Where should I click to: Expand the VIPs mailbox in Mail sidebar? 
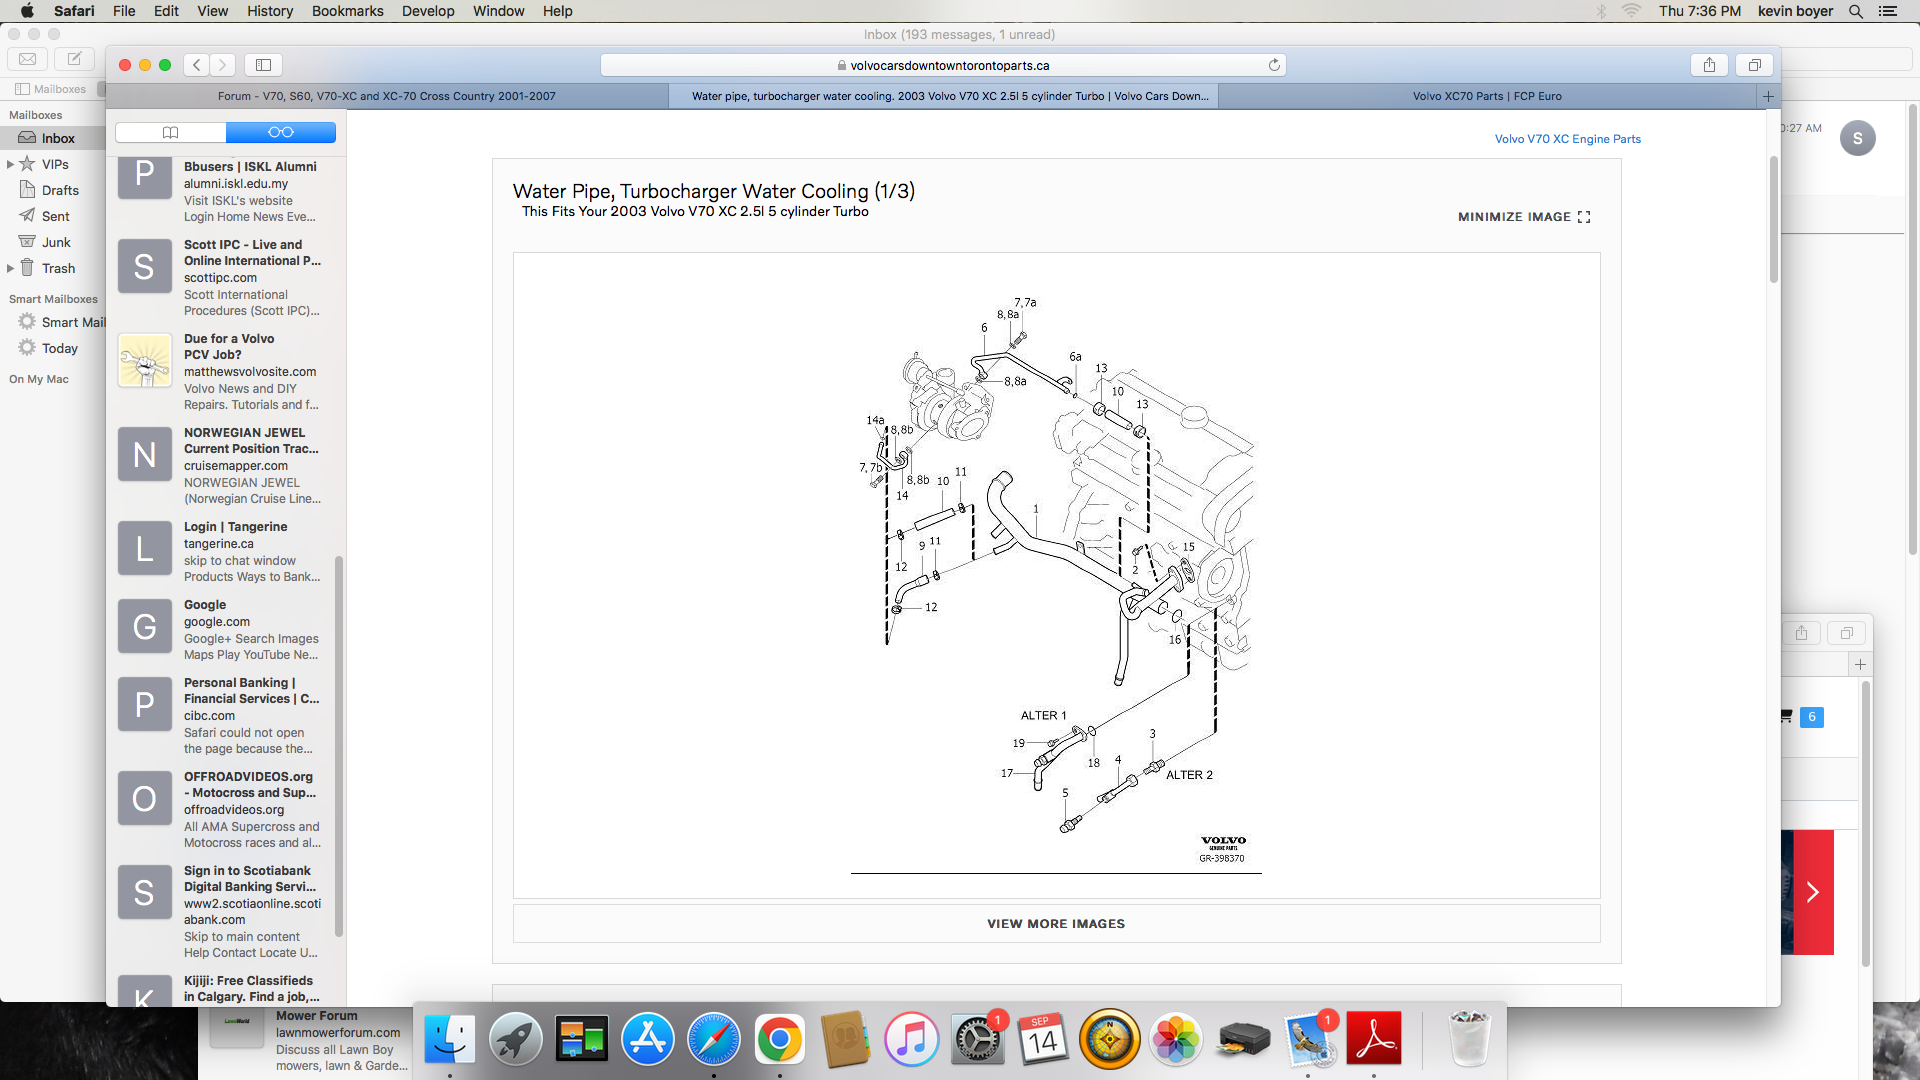coord(11,163)
